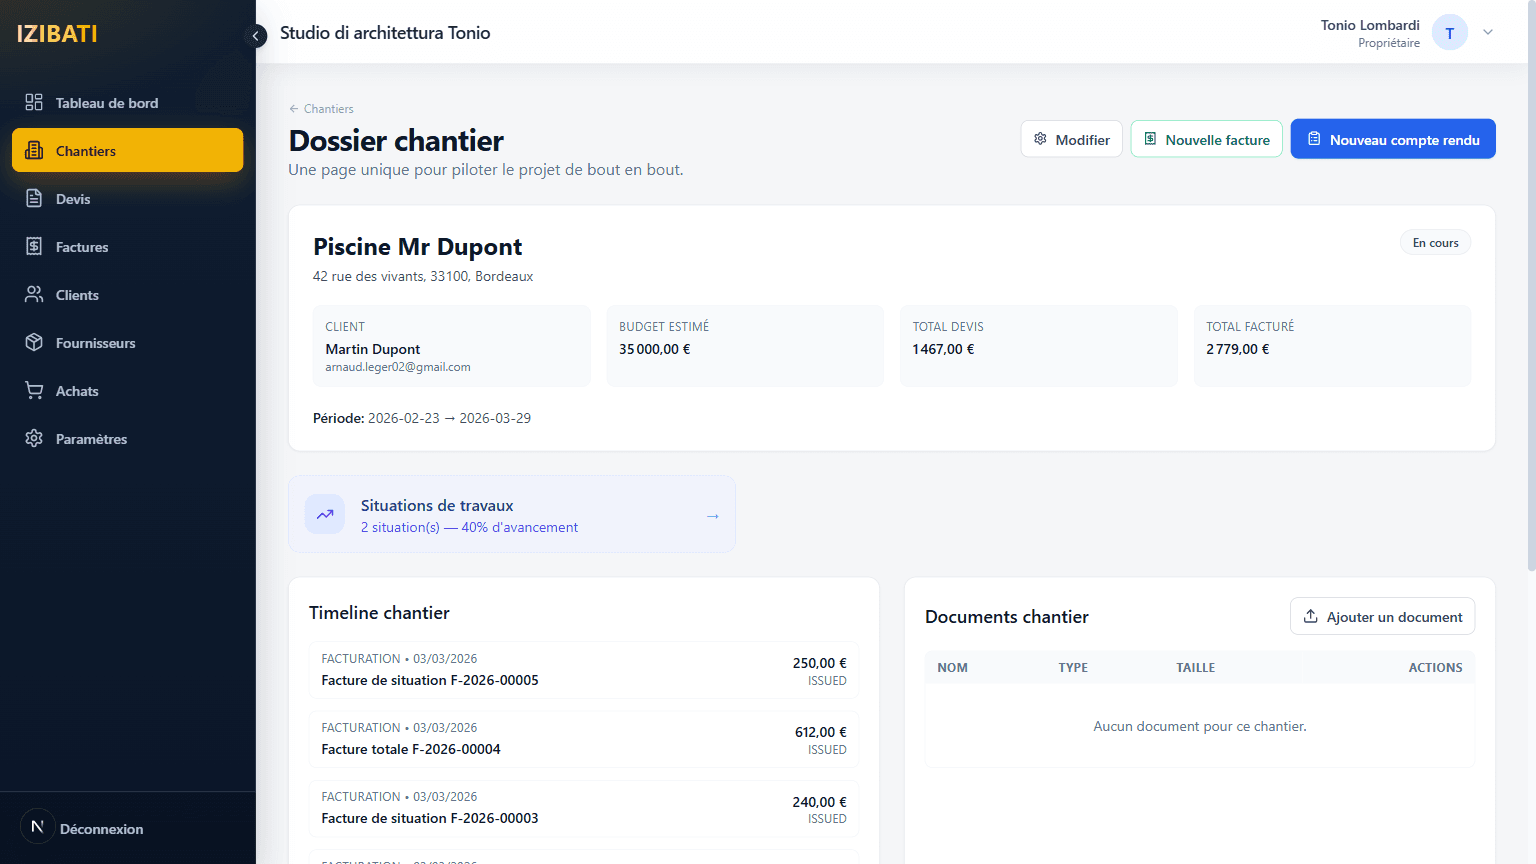Collapse the sidebar with the chevron arrow

[256, 36]
